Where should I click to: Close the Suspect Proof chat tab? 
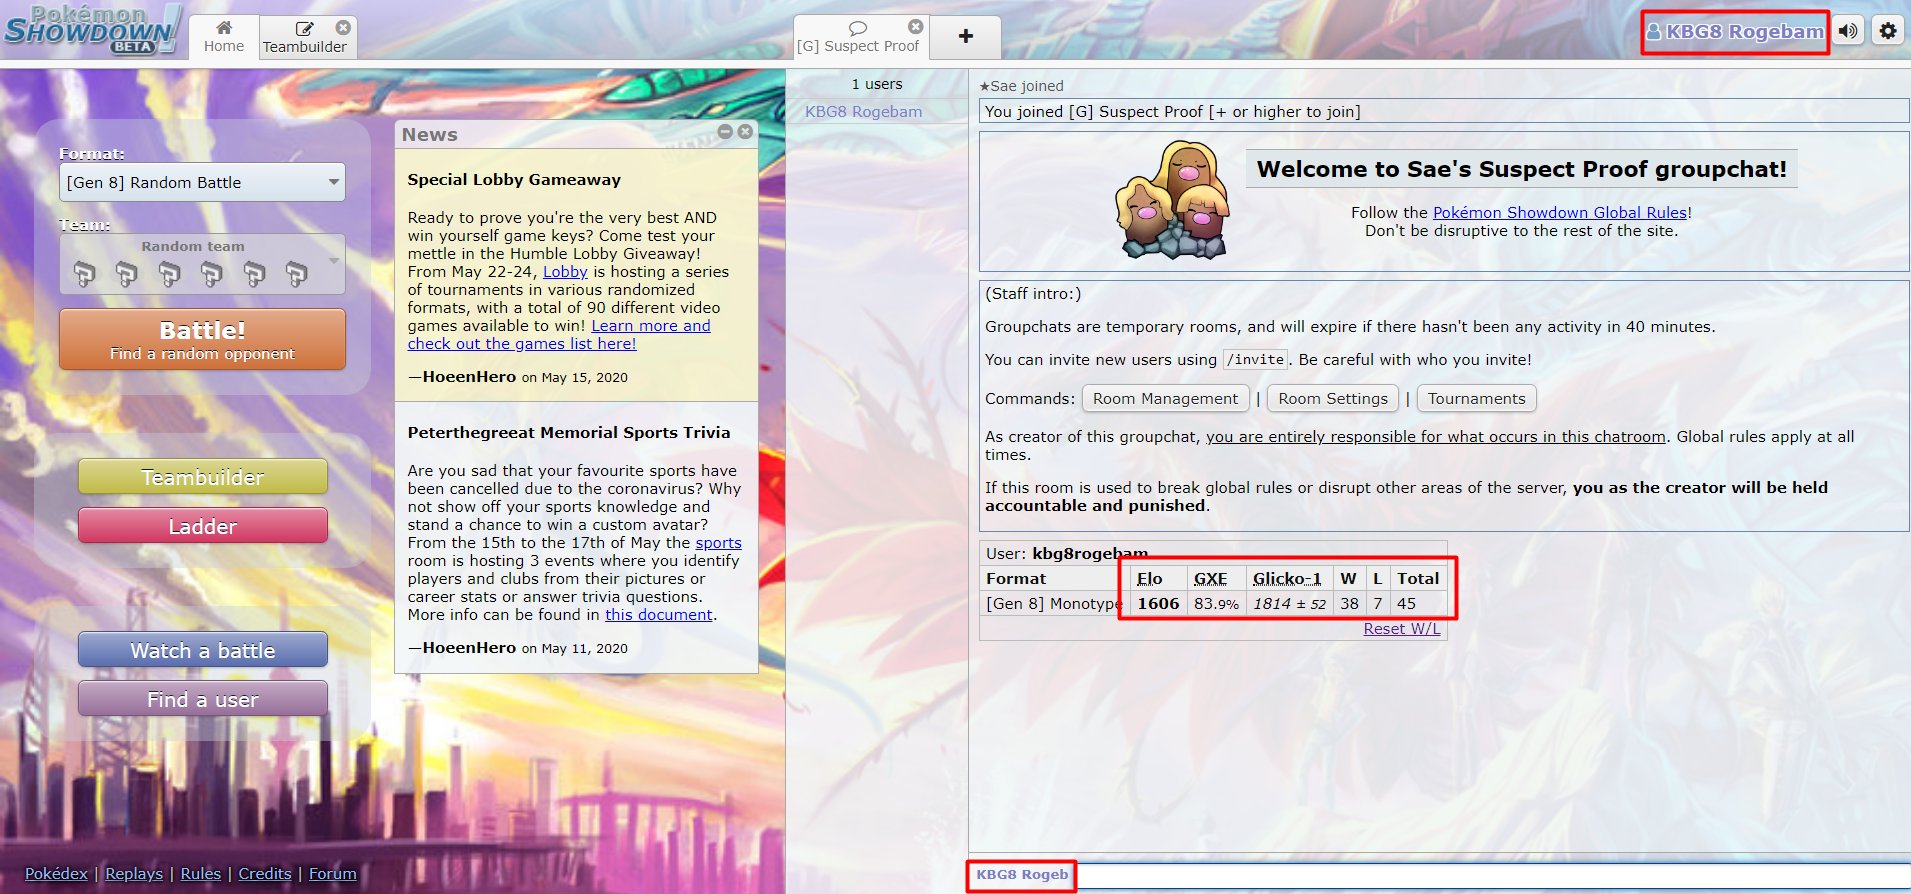click(x=915, y=26)
